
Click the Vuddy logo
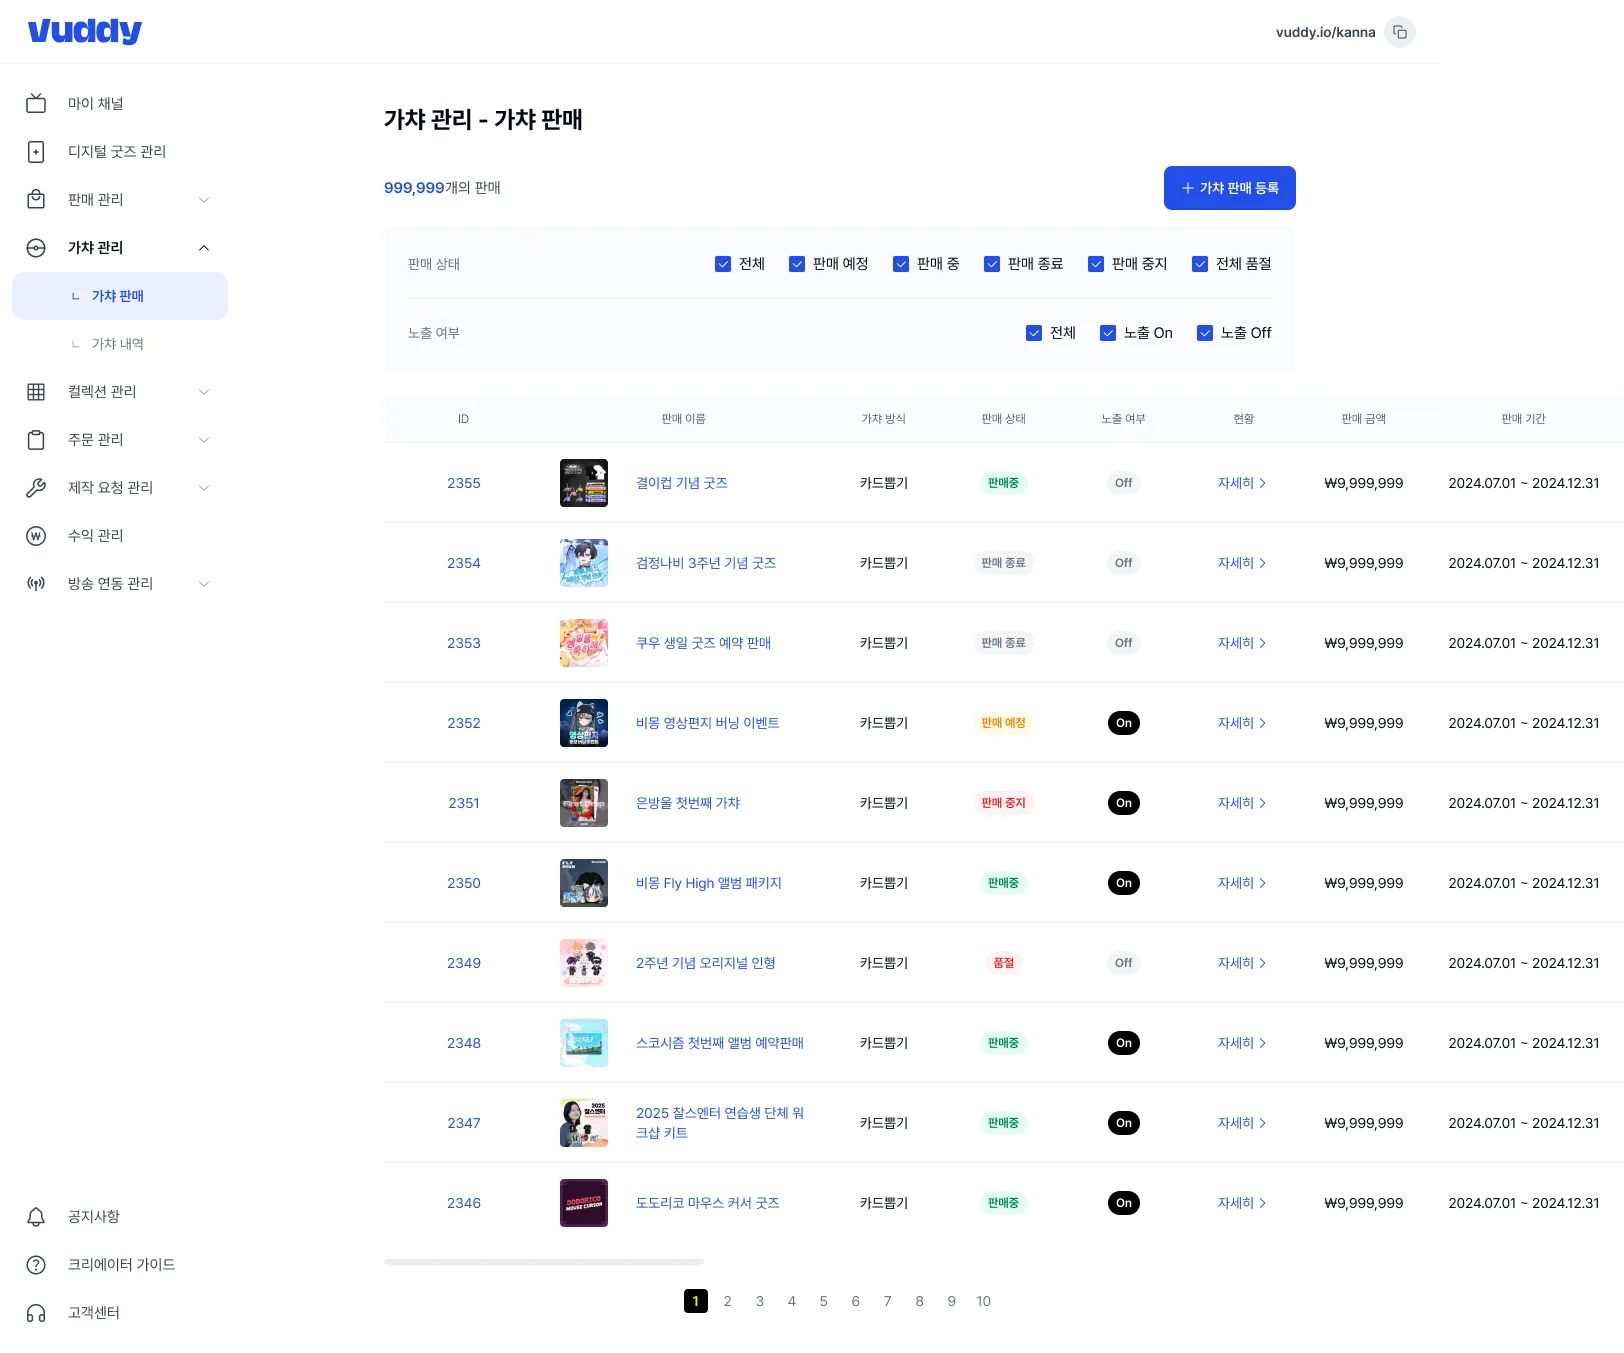coord(85,31)
